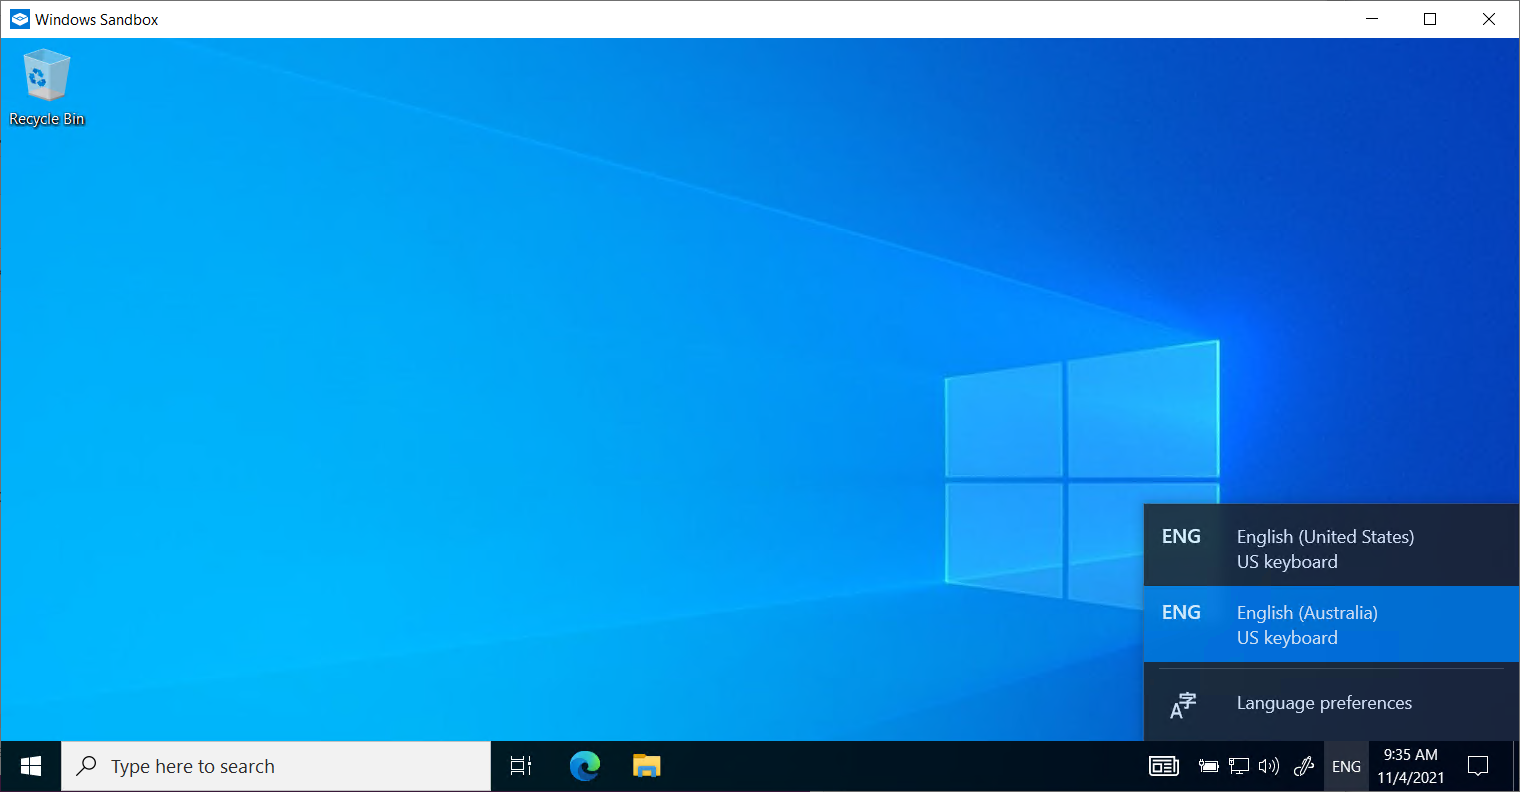
Task: Open network settings from the tray
Action: click(1239, 765)
